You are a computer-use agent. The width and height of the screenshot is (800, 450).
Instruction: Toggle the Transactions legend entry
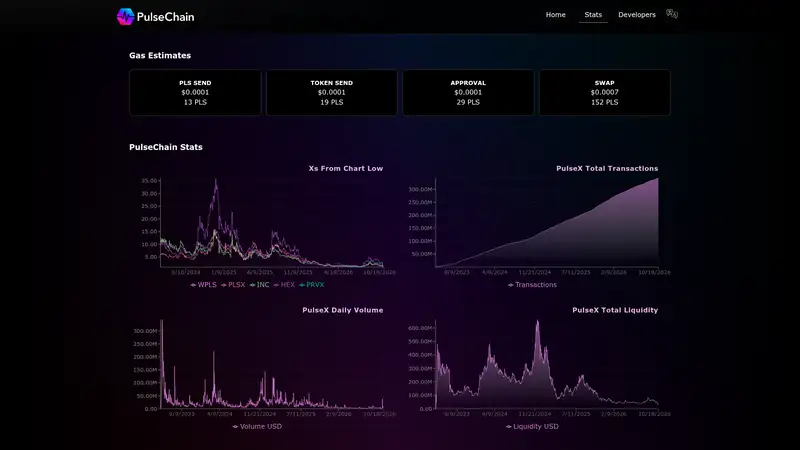point(532,285)
